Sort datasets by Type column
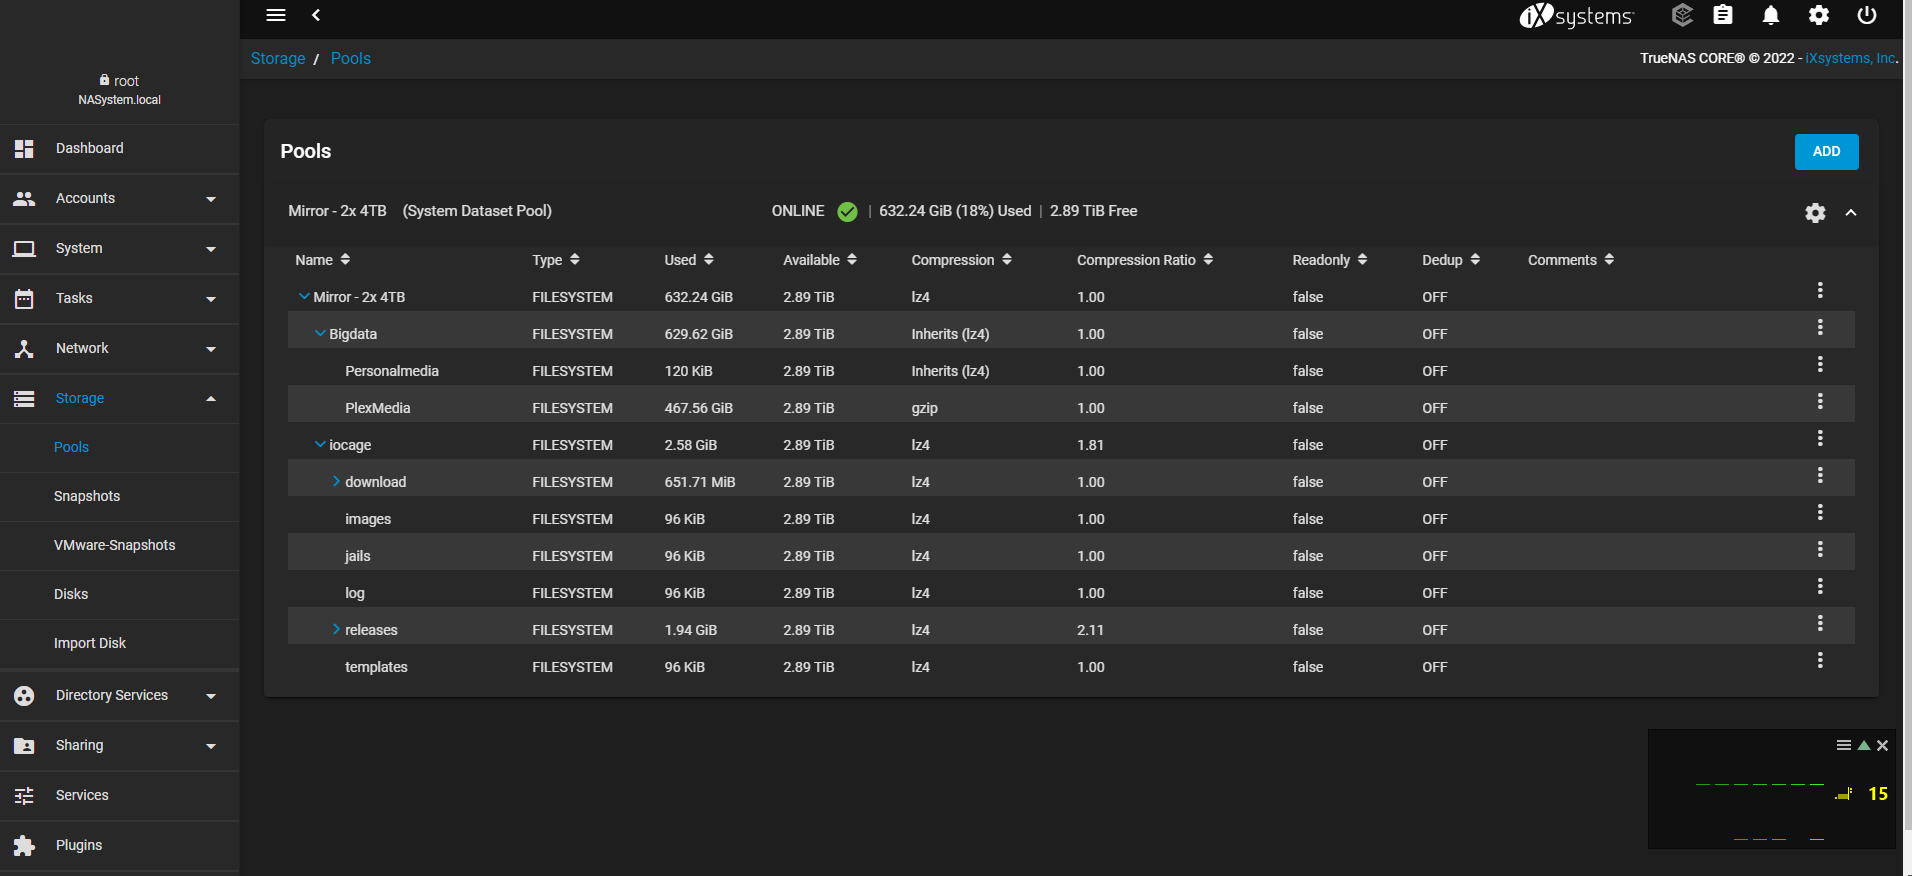1912x876 pixels. (x=556, y=260)
